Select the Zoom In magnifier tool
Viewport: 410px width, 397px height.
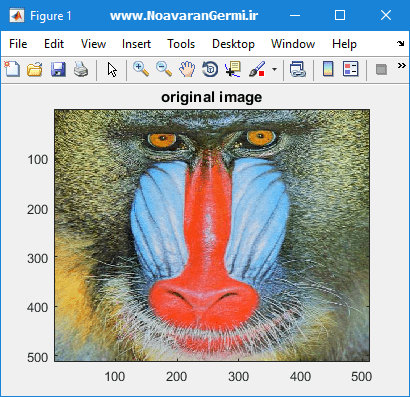[x=141, y=69]
